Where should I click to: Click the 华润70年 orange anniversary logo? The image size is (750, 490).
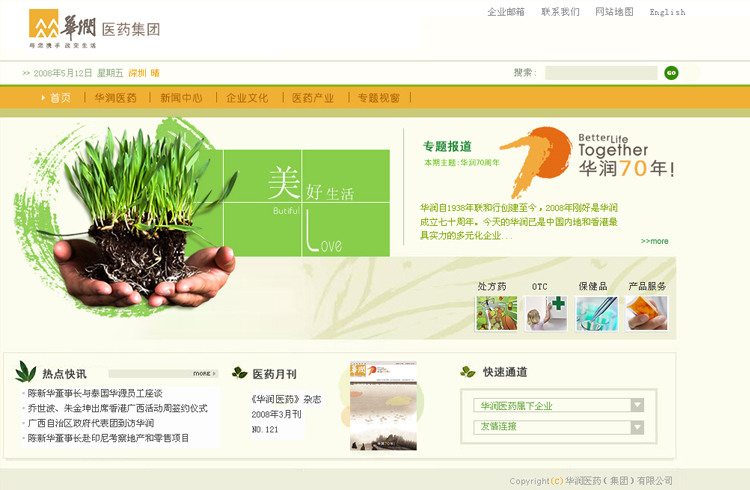pos(538,161)
